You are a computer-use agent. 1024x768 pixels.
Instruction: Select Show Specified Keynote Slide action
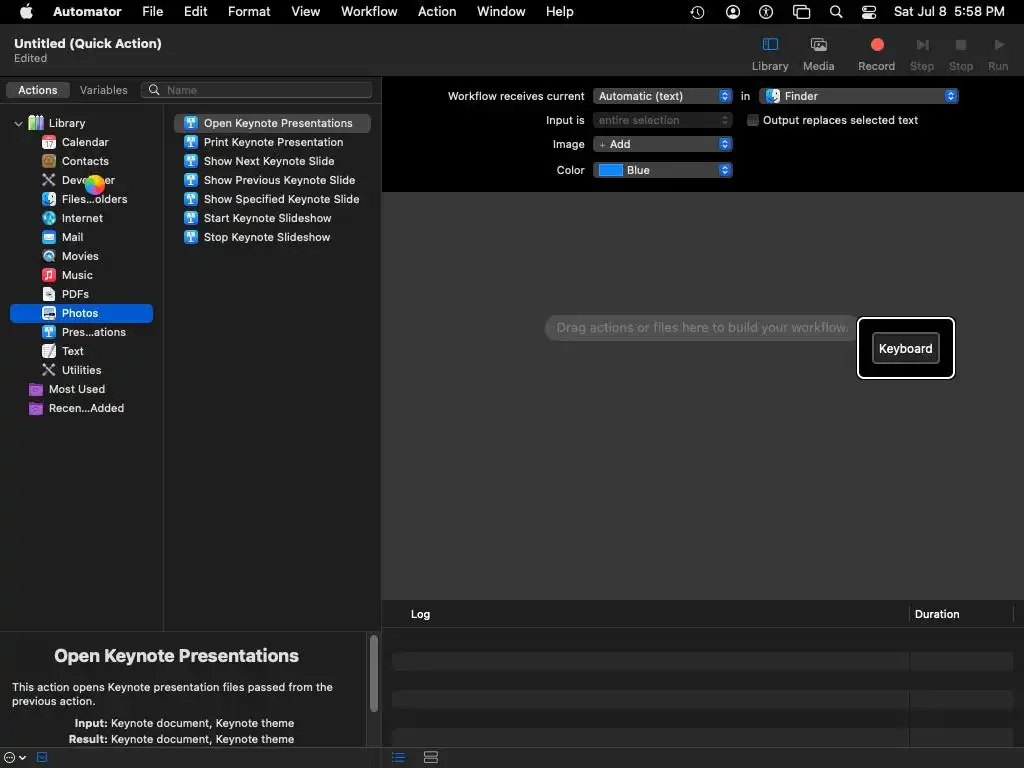point(272,199)
